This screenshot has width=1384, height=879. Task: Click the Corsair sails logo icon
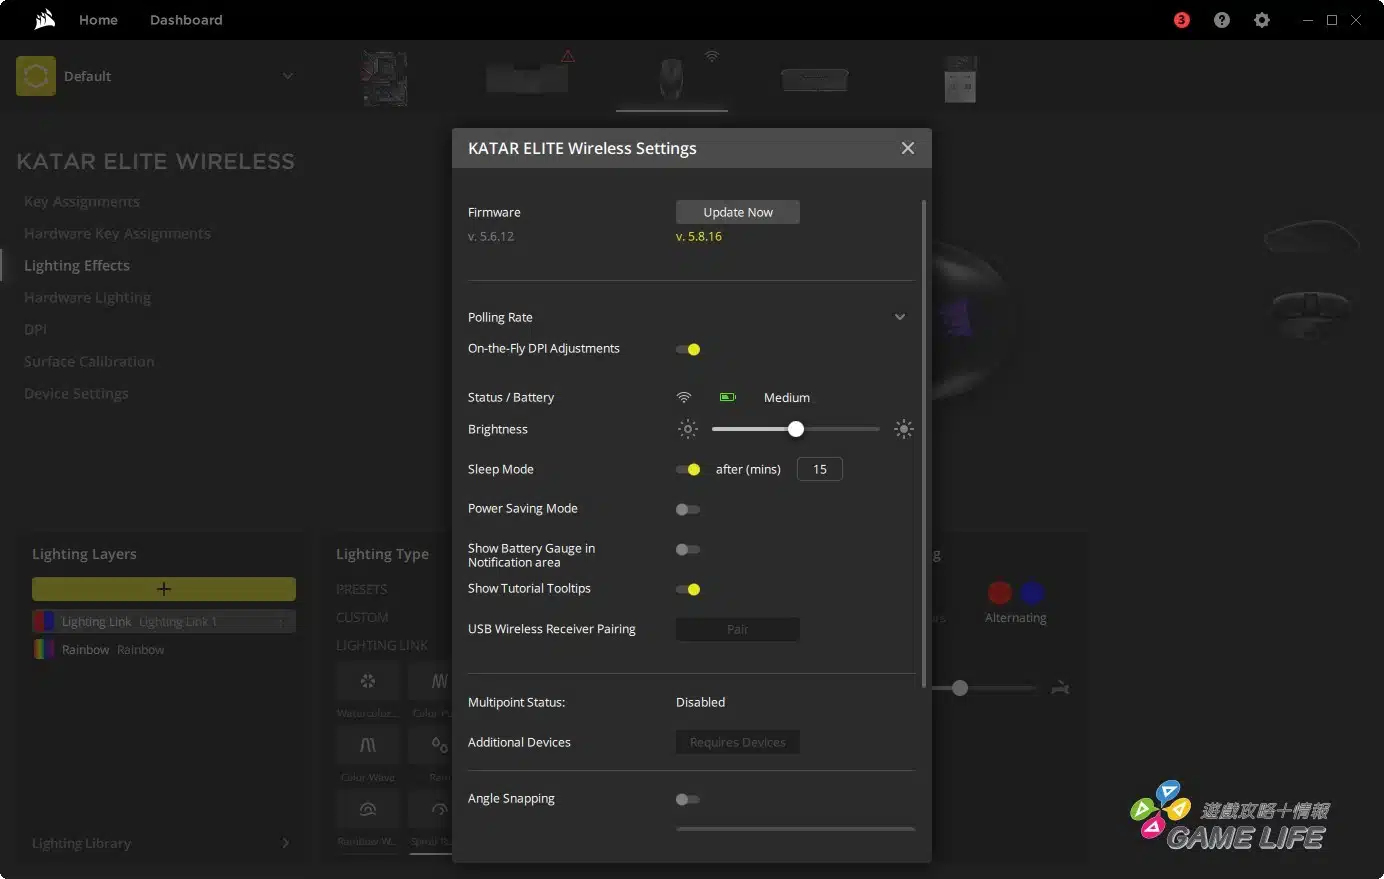[x=44, y=20]
